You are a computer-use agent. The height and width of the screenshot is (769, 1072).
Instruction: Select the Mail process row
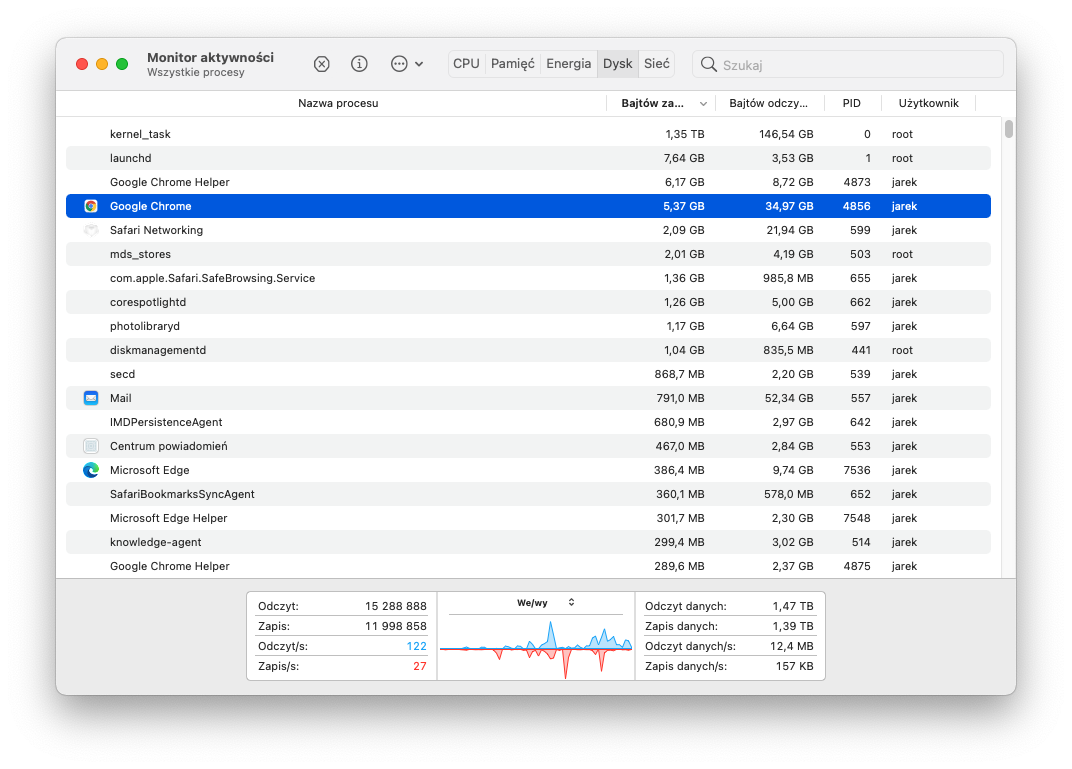coord(528,399)
